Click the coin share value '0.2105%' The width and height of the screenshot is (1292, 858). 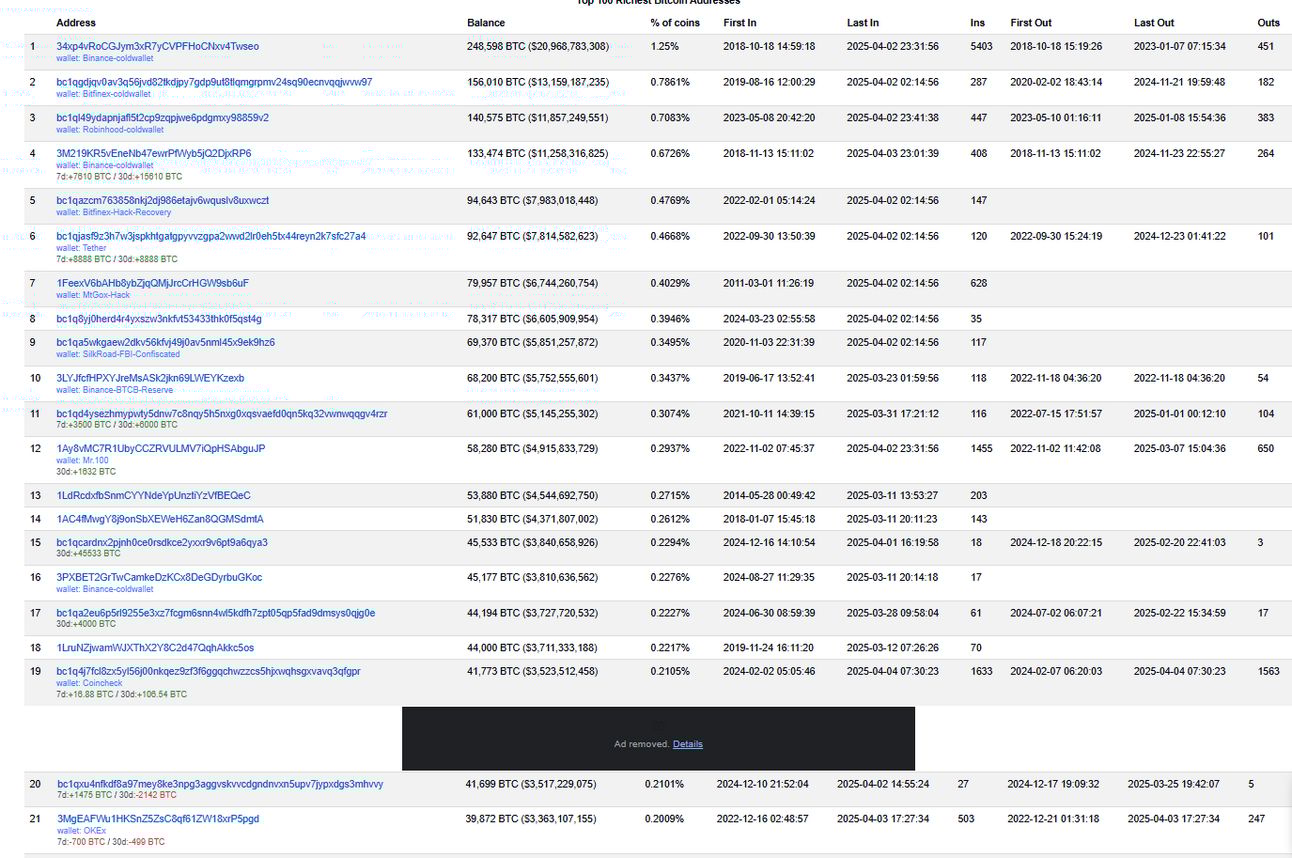click(670, 671)
